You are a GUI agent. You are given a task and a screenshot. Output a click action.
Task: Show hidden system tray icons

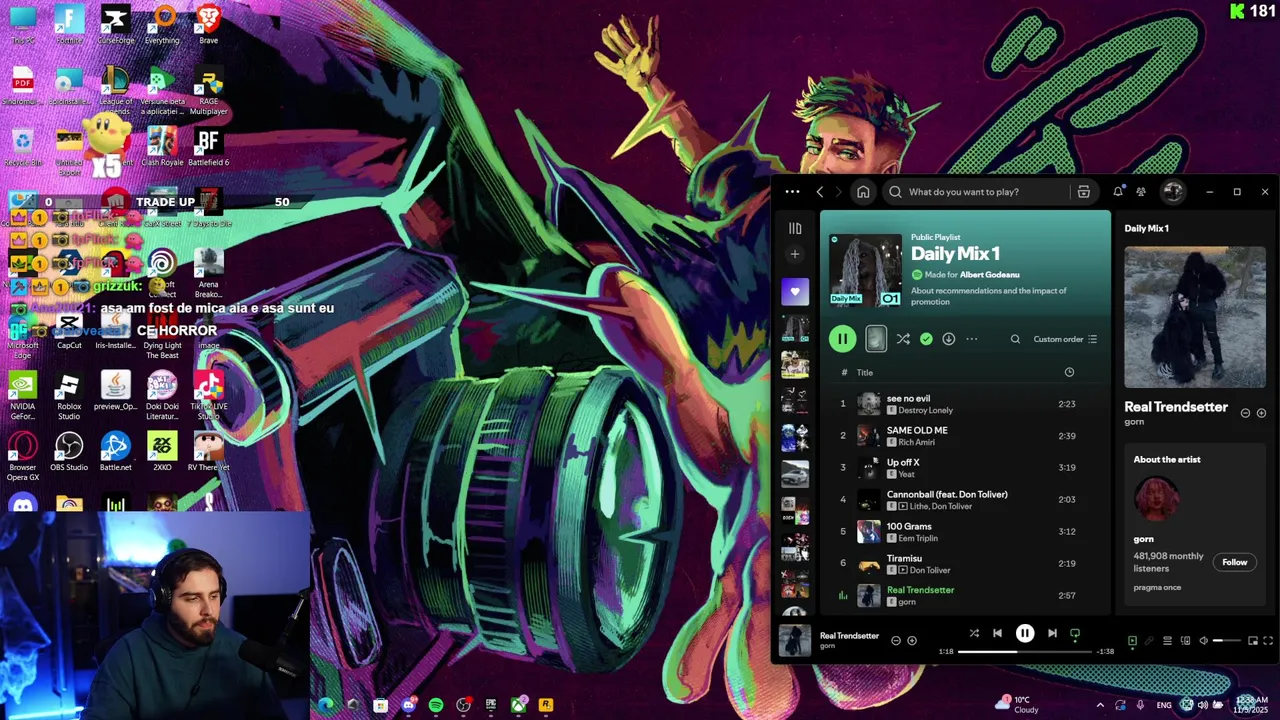[1100, 705]
